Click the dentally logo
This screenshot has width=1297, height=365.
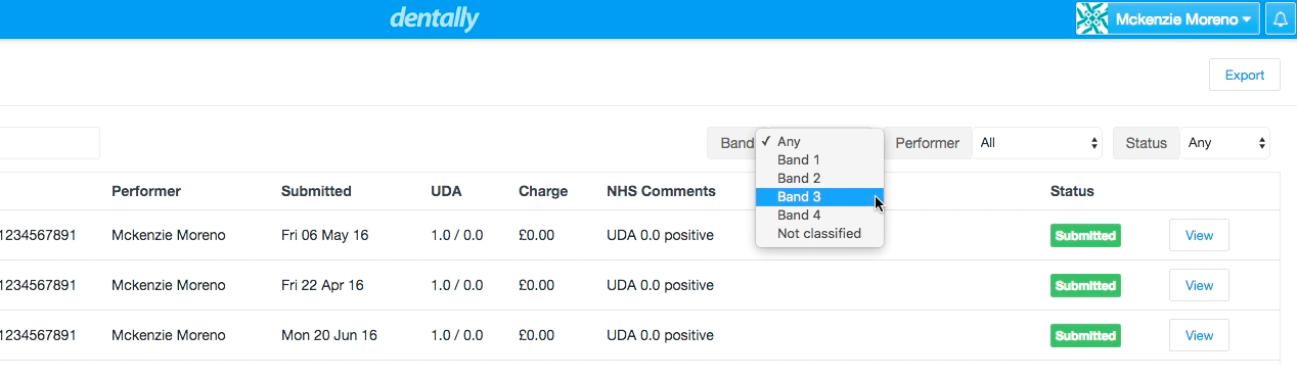[434, 18]
